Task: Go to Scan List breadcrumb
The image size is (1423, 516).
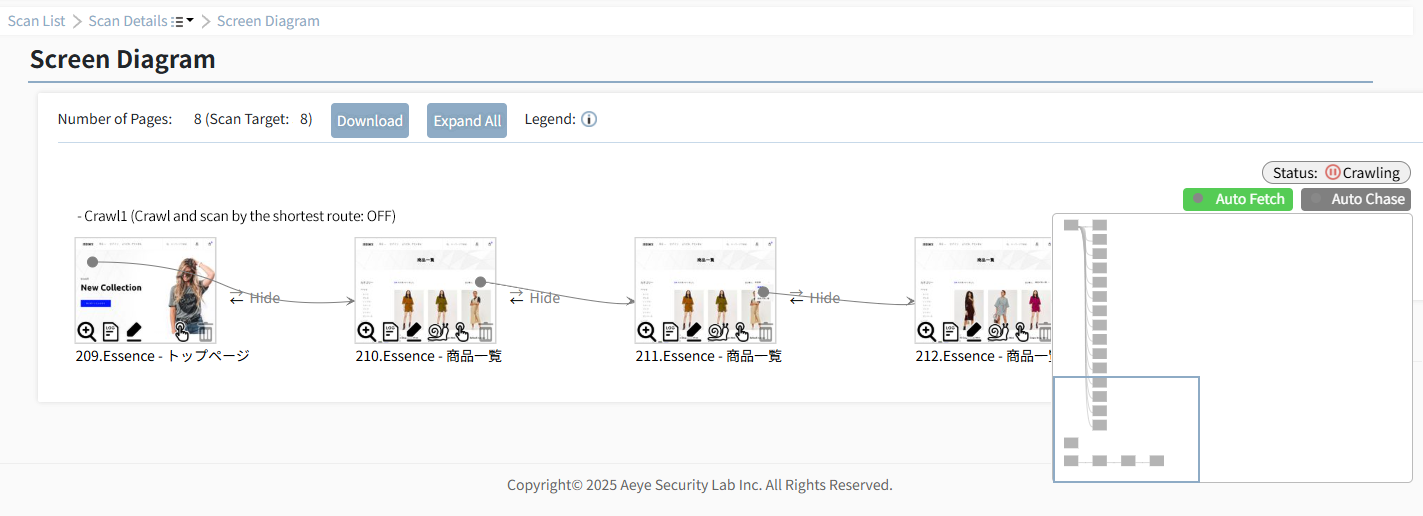Action: pyautogui.click(x=37, y=21)
